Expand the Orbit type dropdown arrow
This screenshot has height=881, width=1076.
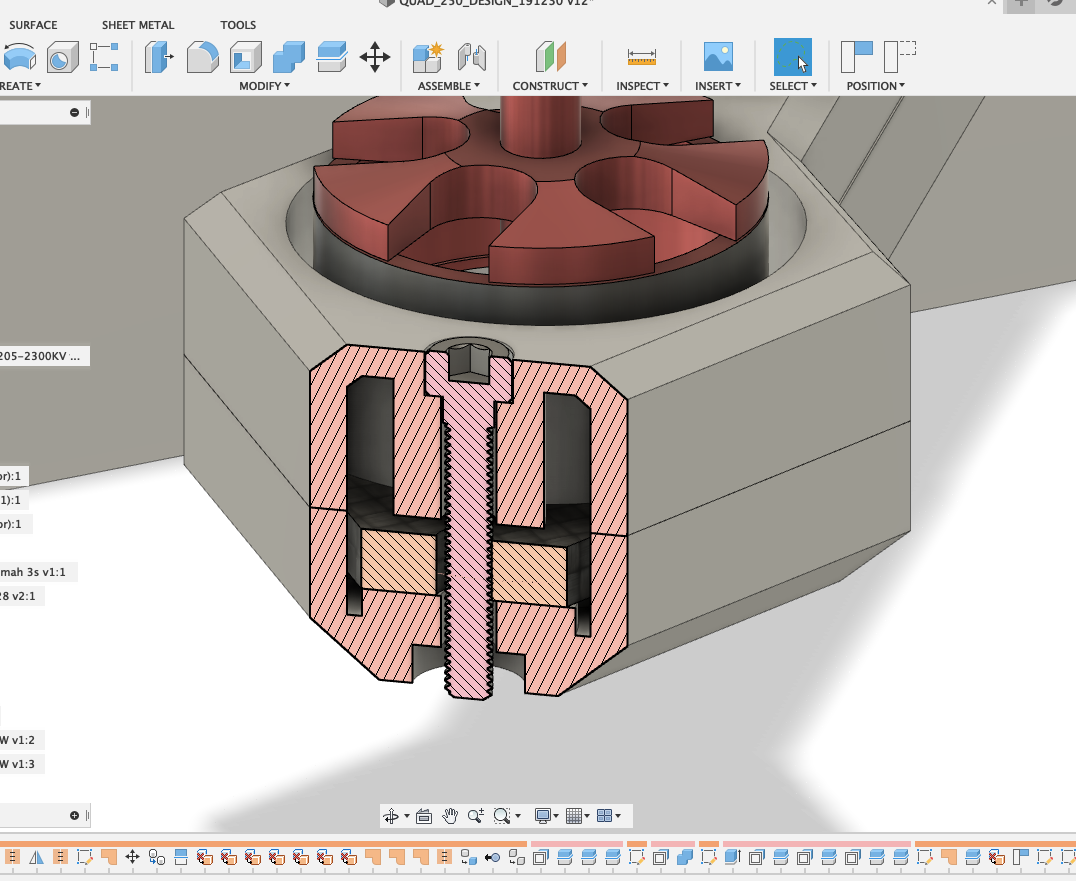tap(407, 816)
